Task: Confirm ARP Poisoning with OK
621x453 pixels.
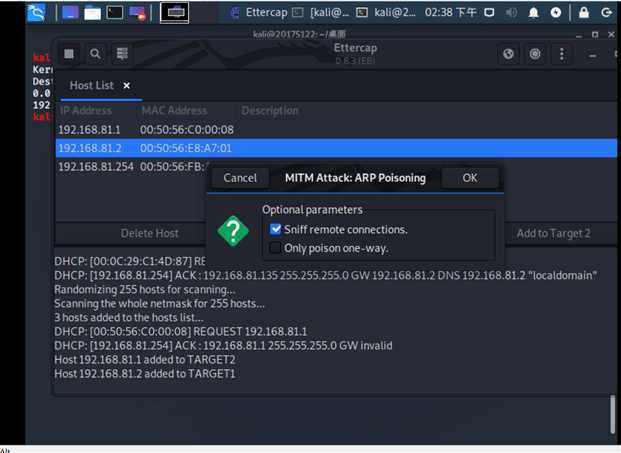Action: 470,178
